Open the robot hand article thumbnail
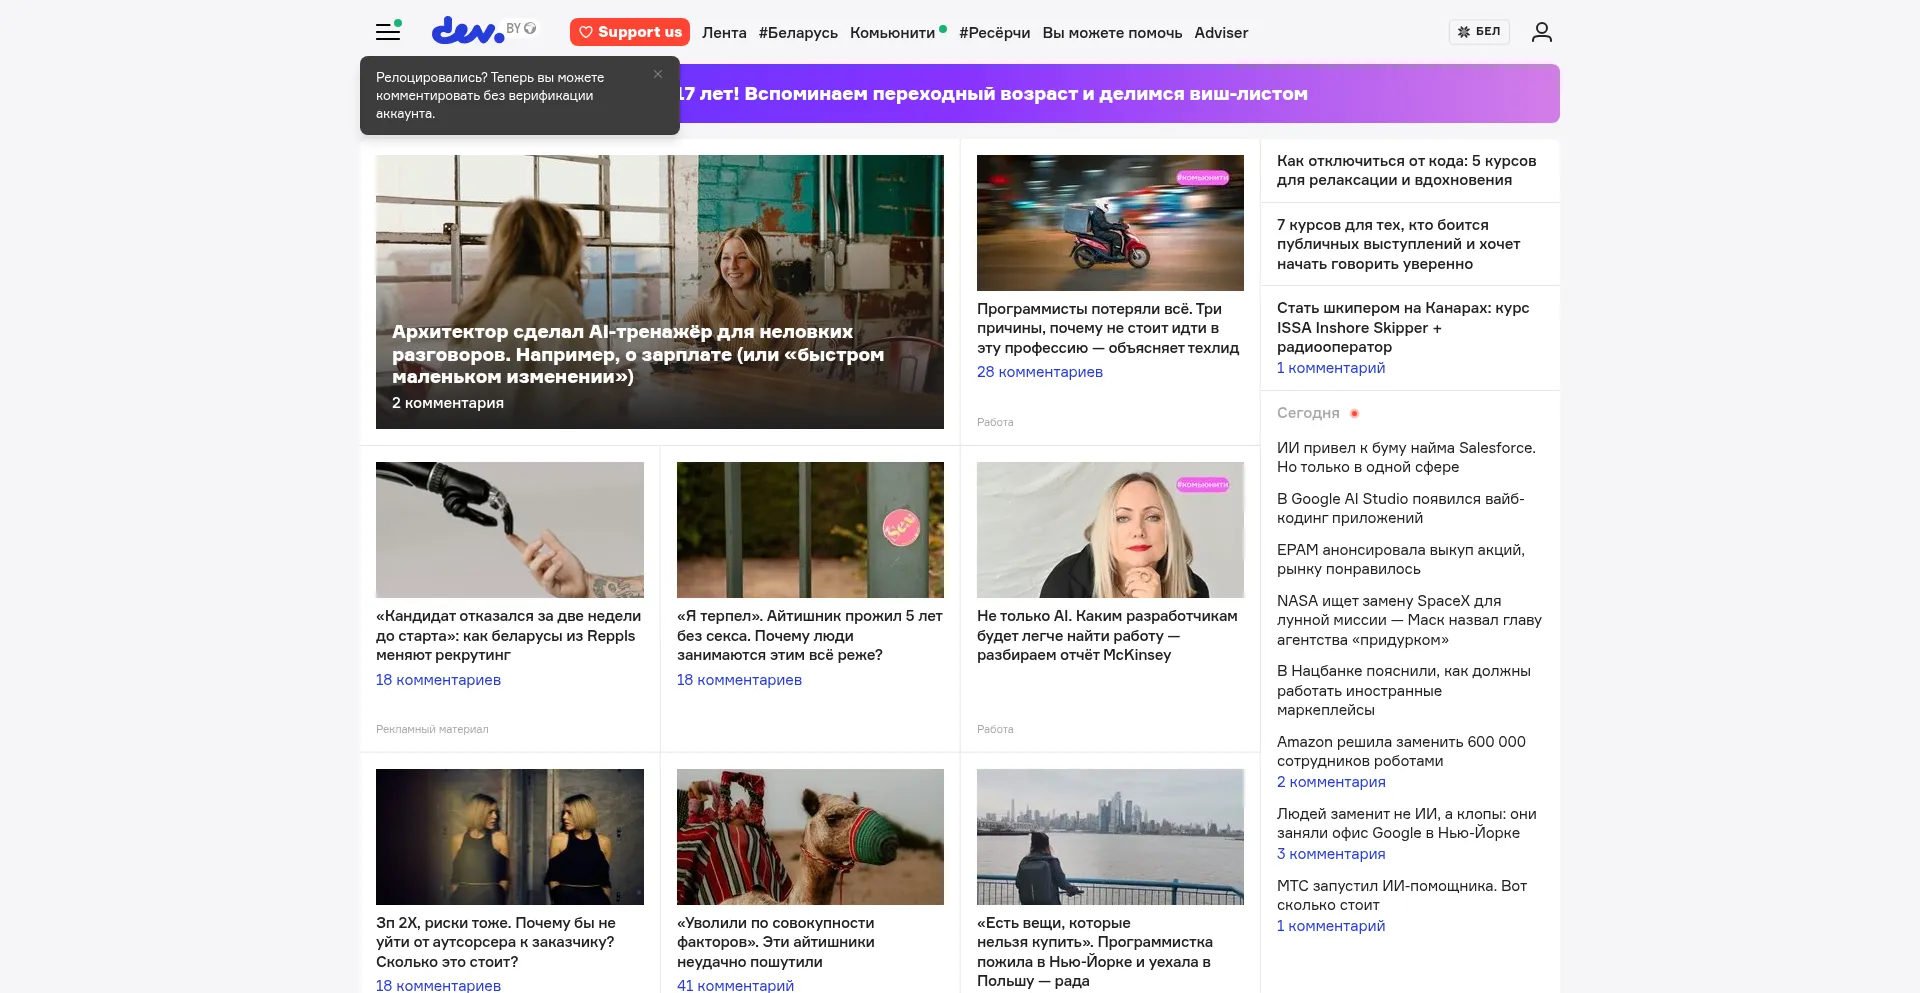 509,530
